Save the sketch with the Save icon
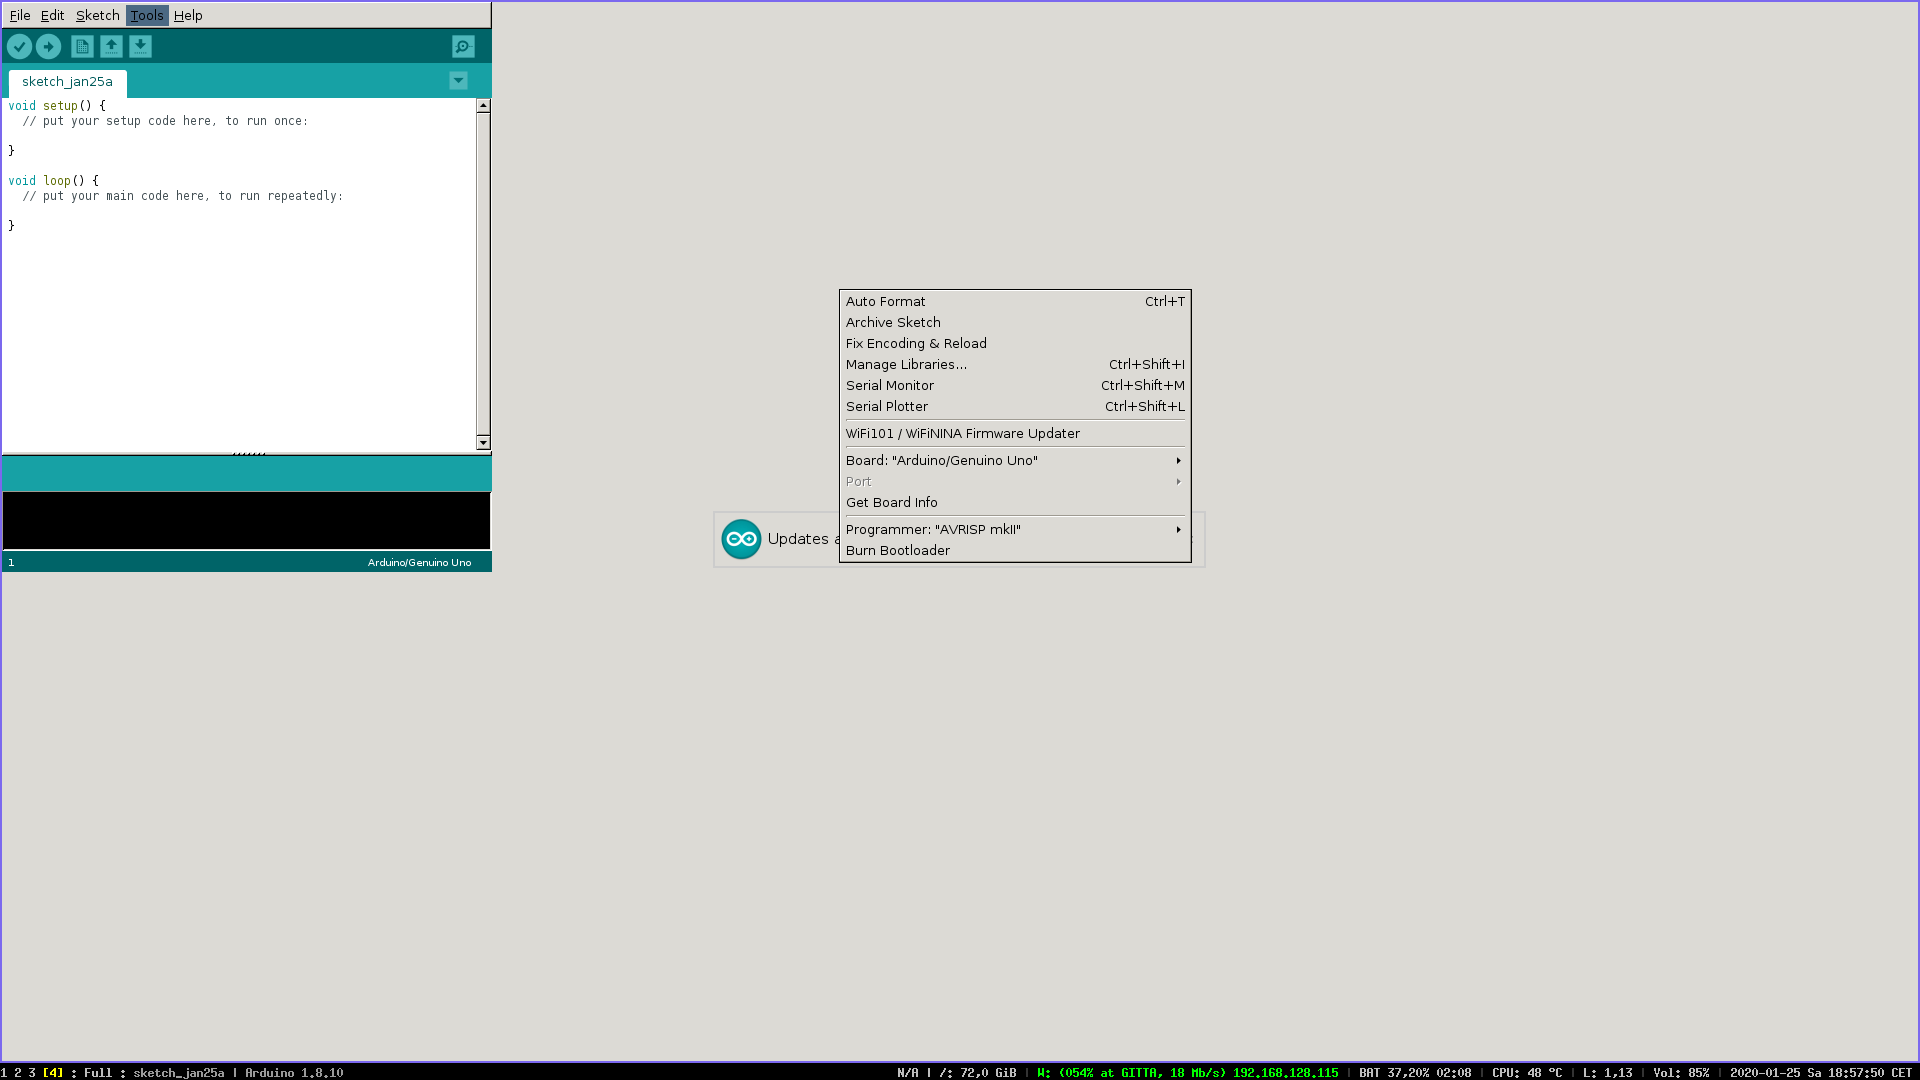Screen dimensions: 1920x1080 pyautogui.click(x=140, y=46)
